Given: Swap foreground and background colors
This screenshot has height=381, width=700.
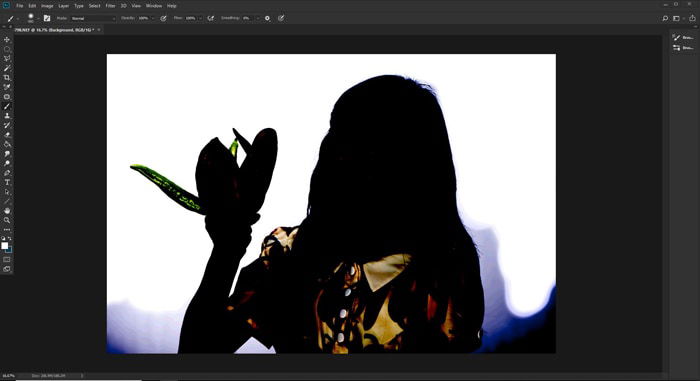Looking at the screenshot, I should coord(10,239).
